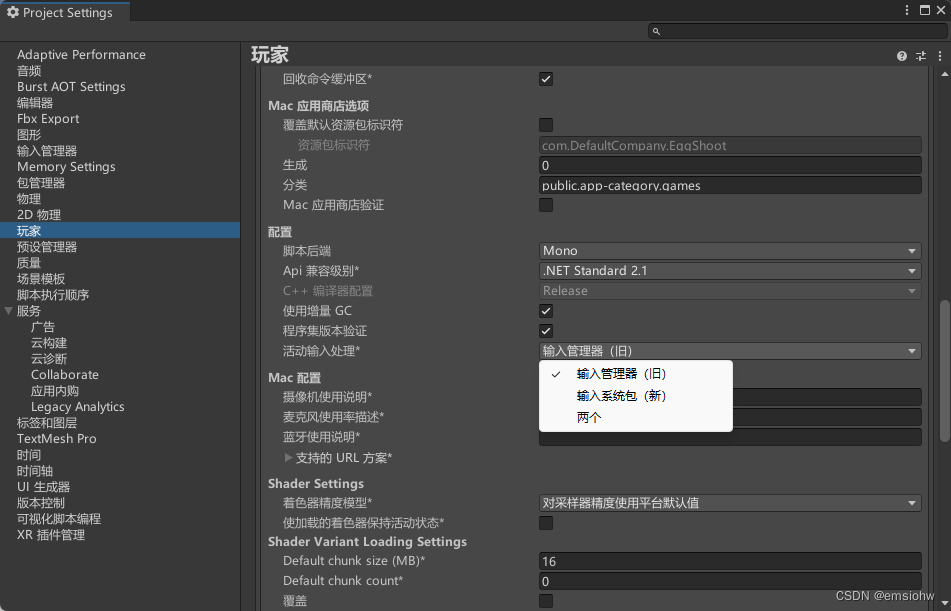The width and height of the screenshot is (951, 611).
Task: Enable Mac 应用商店验证 checkbox
Action: (546, 205)
